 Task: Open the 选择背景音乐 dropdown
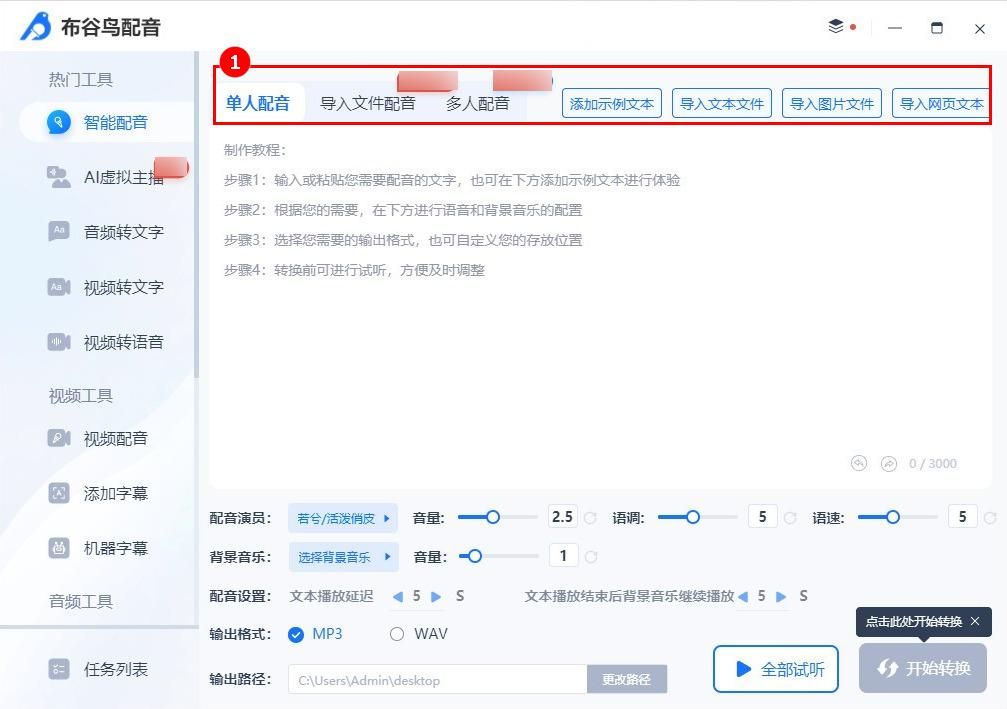click(344, 557)
